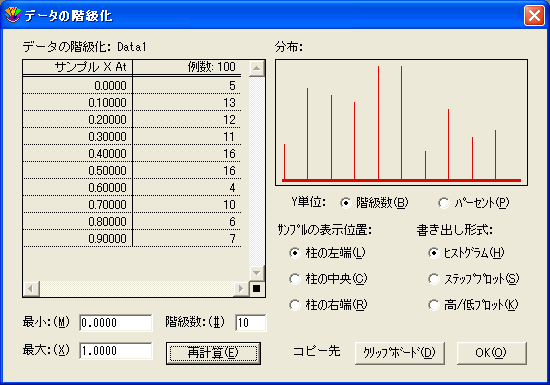Click the app icon in the title bar
The image size is (550, 385).
point(13,15)
